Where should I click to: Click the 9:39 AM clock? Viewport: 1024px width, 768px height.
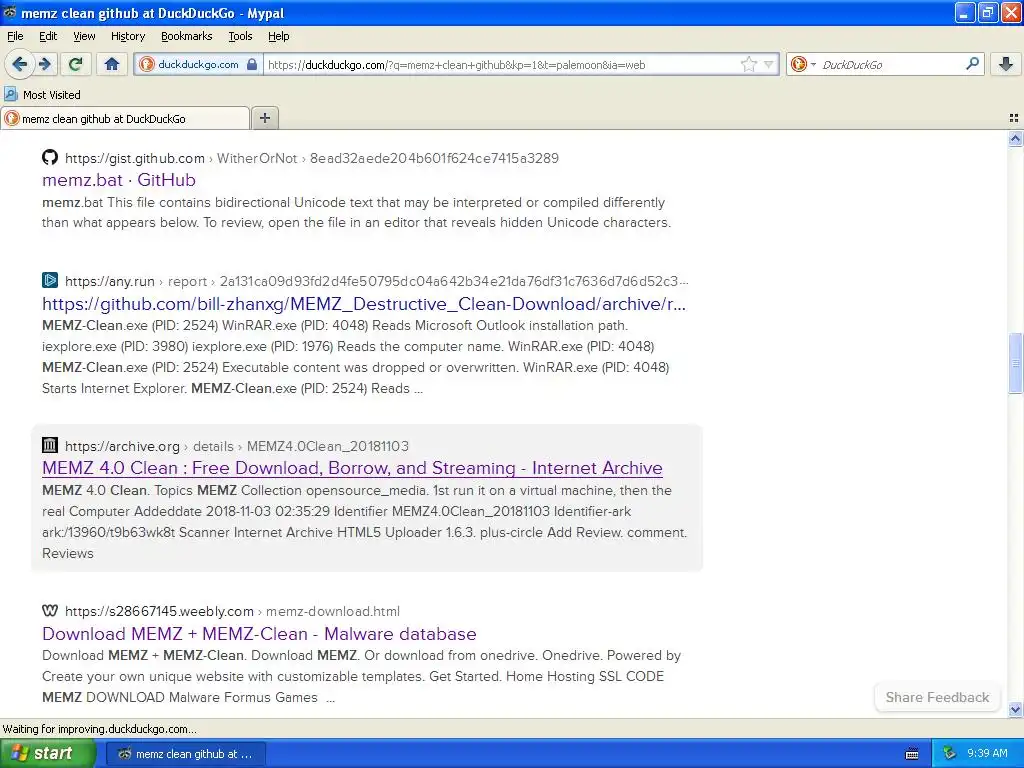pyautogui.click(x=987, y=753)
